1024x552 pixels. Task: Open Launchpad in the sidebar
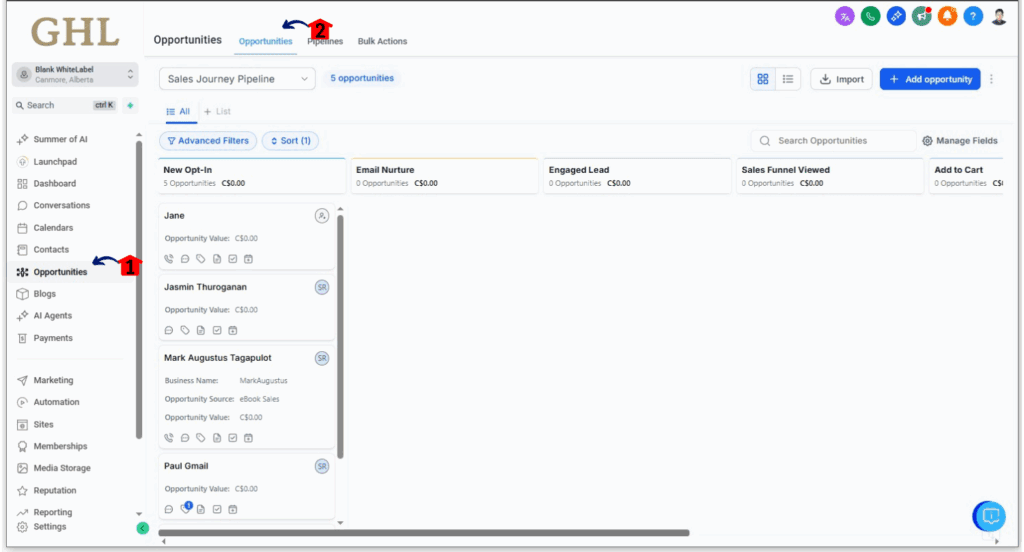point(55,161)
